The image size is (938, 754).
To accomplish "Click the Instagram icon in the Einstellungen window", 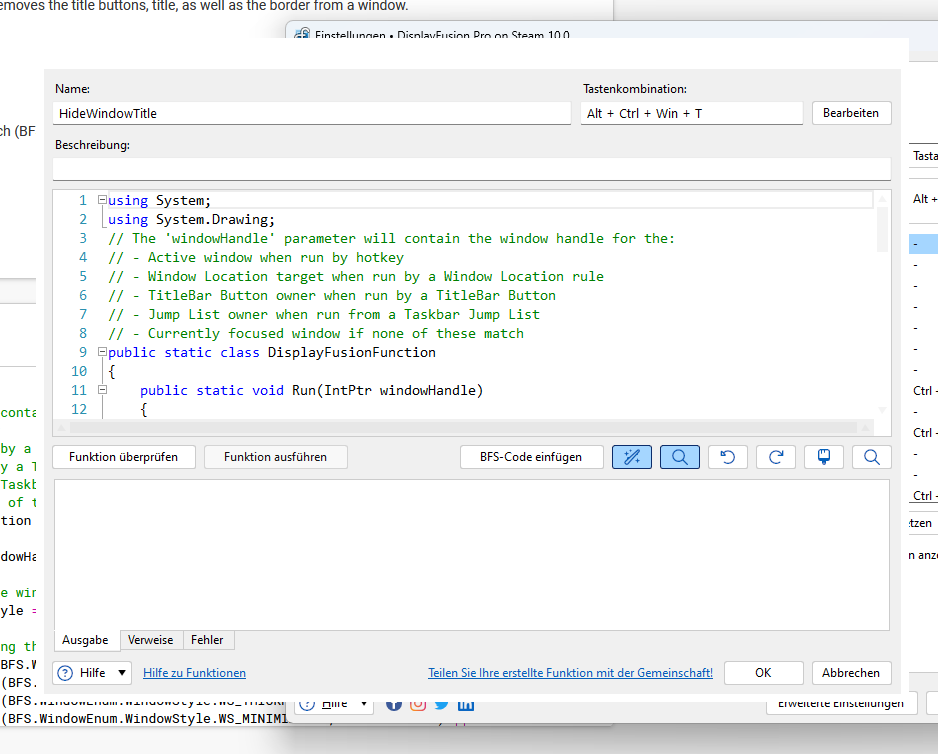I will 418,705.
